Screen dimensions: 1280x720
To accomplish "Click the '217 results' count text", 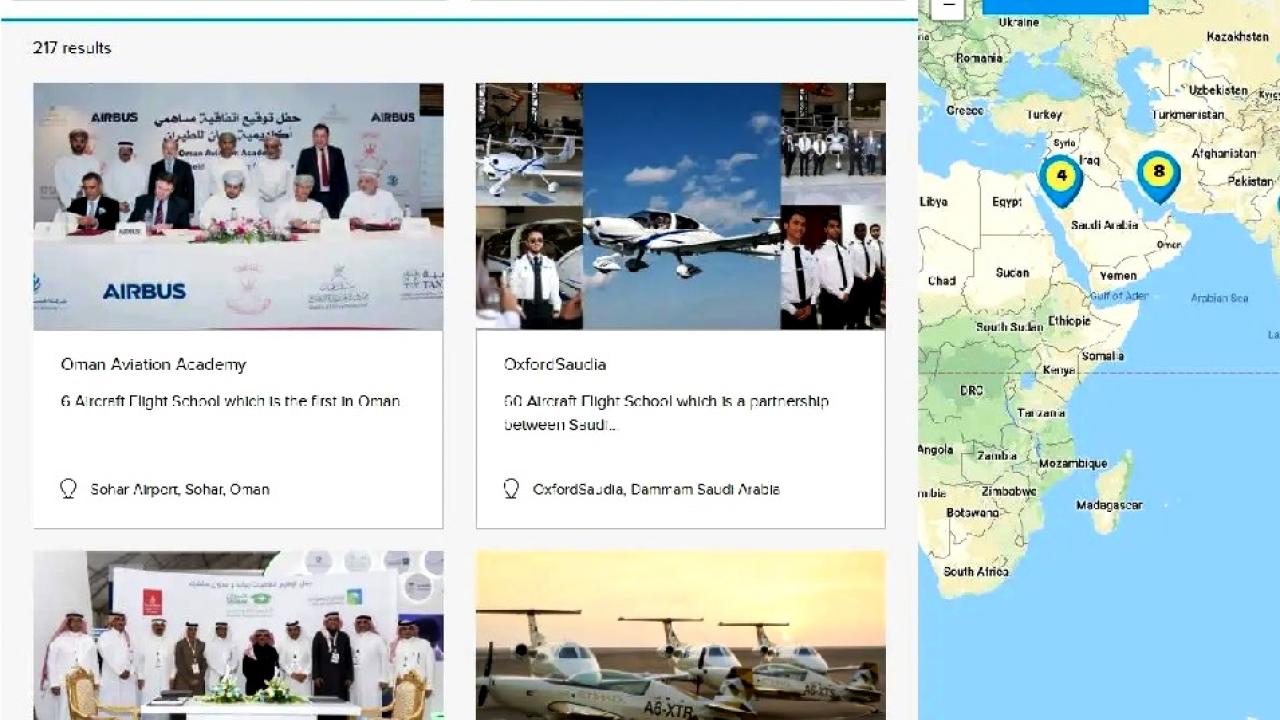I will click(72, 48).
